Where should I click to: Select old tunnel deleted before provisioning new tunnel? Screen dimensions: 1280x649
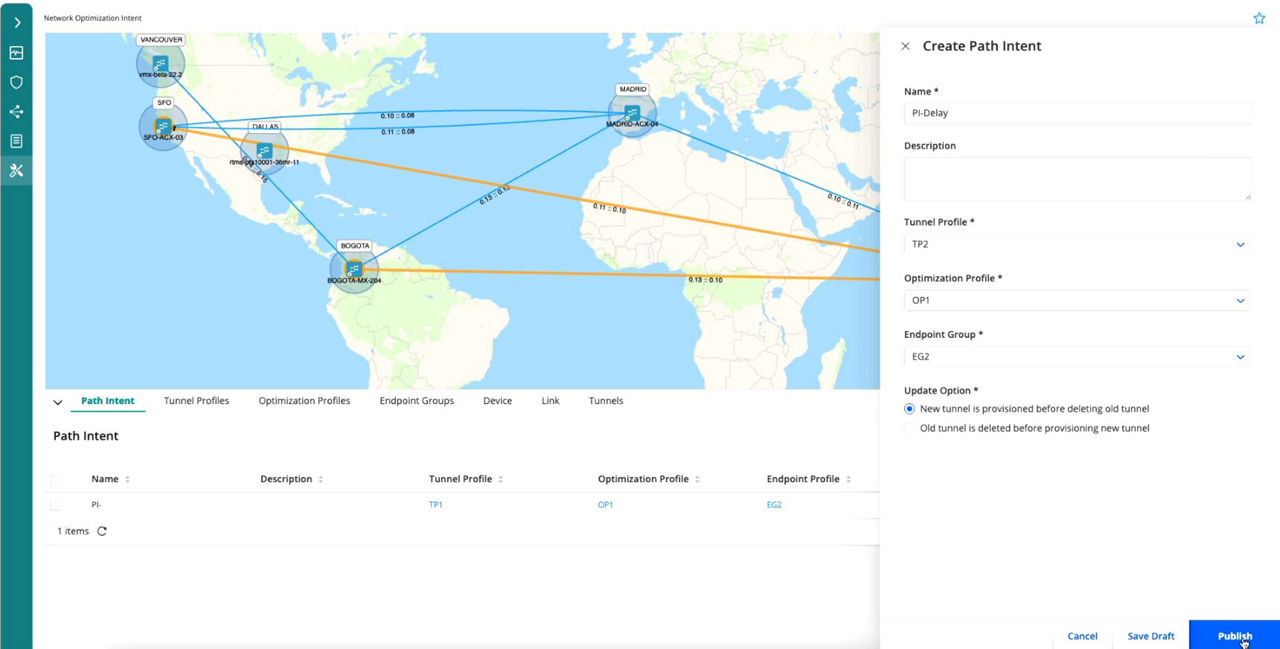point(909,428)
